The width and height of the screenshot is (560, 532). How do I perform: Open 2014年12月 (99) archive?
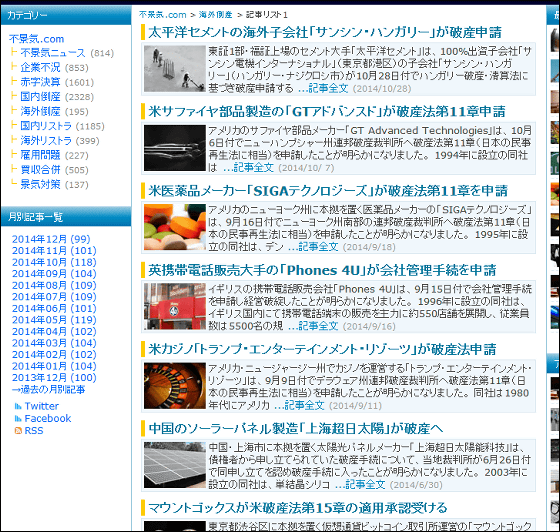click(51, 239)
